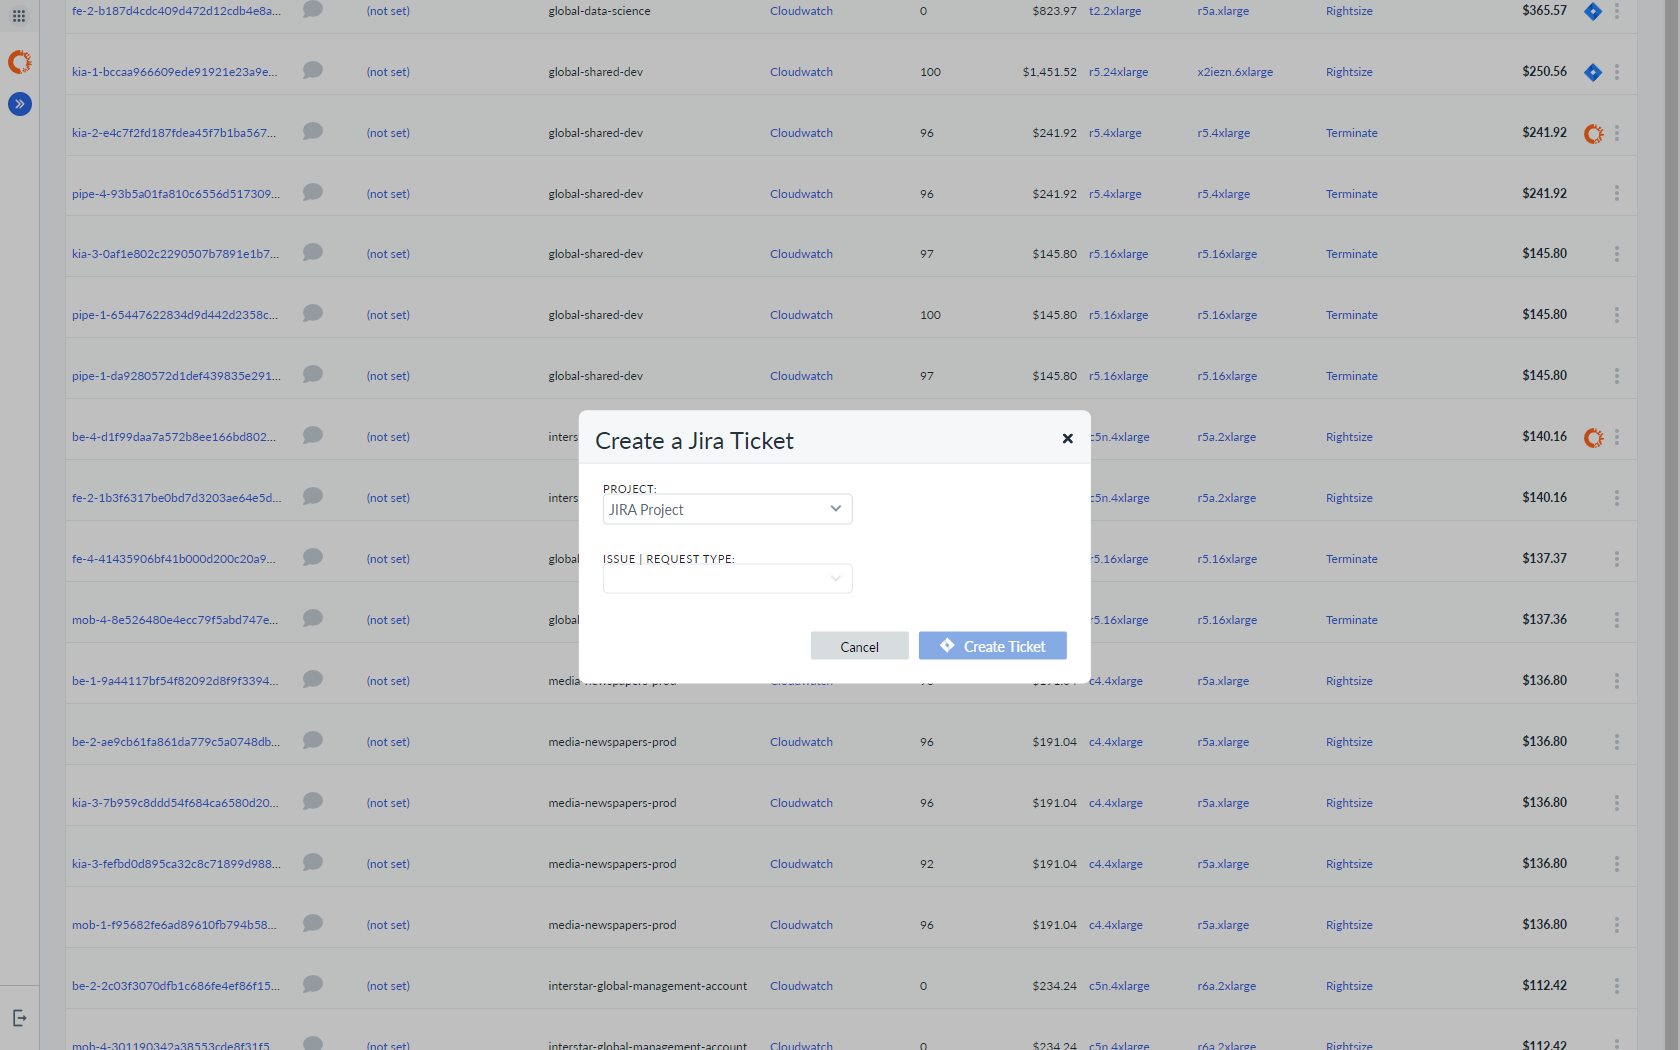The width and height of the screenshot is (1680, 1050).
Task: Click the Create Ticket button
Action: click(x=992, y=645)
